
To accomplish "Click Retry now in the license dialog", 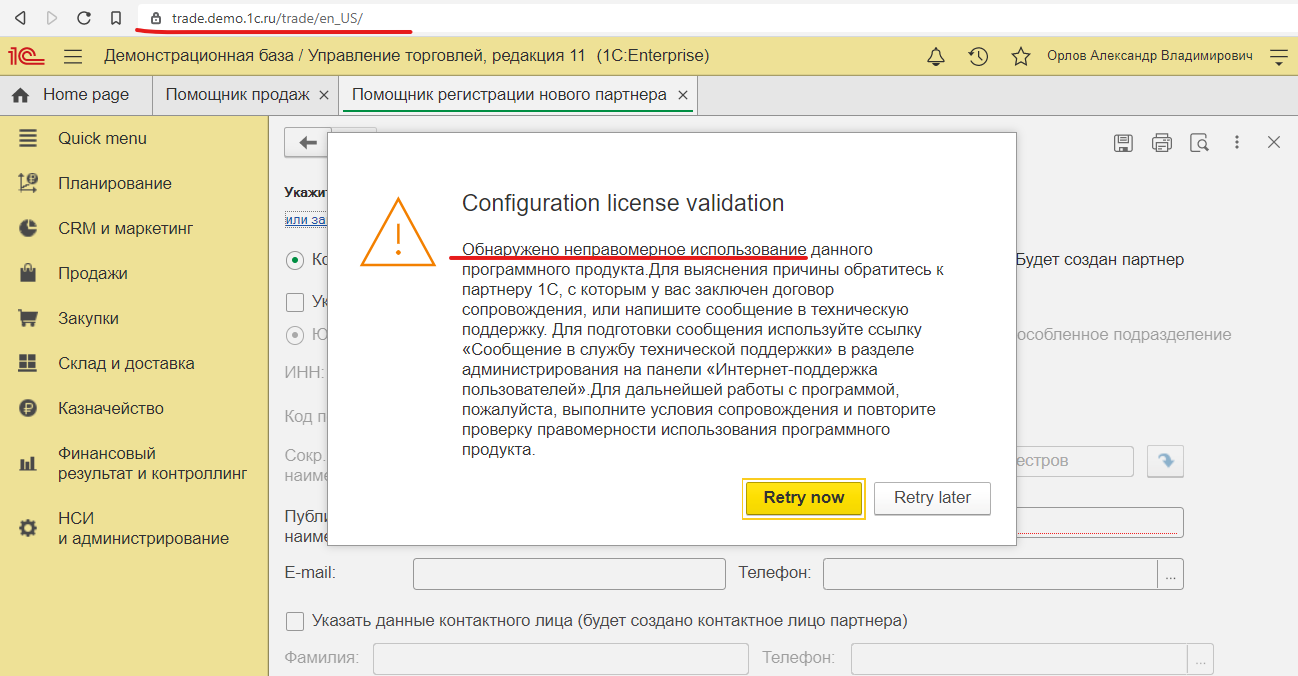I will point(804,498).
